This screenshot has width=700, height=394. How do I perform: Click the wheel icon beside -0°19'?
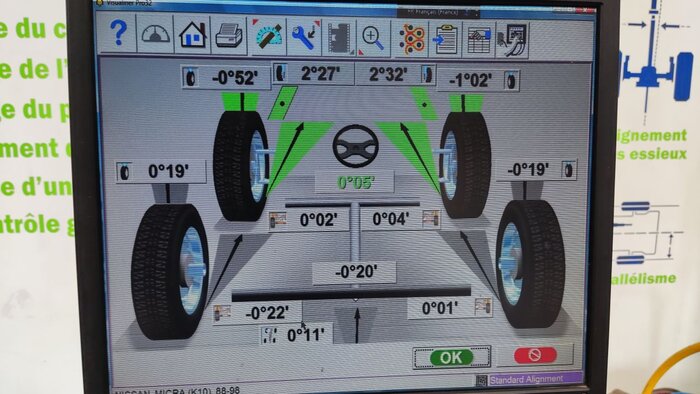point(568,170)
